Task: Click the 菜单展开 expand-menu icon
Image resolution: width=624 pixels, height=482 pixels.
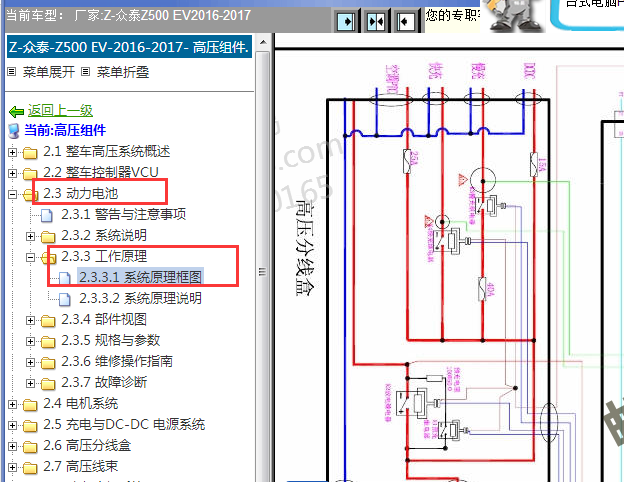Action: 12,72
